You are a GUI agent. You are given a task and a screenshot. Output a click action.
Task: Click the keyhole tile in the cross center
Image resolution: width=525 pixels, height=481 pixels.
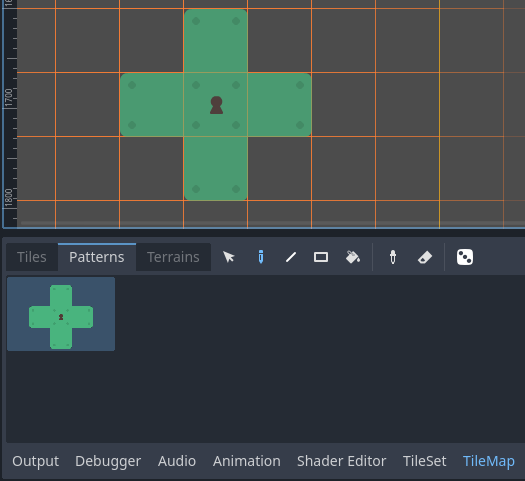coord(216,105)
